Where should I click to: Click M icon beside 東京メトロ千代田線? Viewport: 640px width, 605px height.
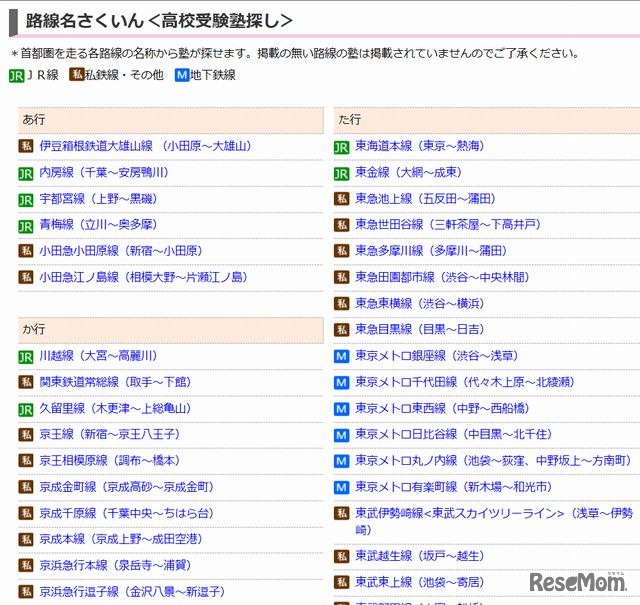coord(342,383)
